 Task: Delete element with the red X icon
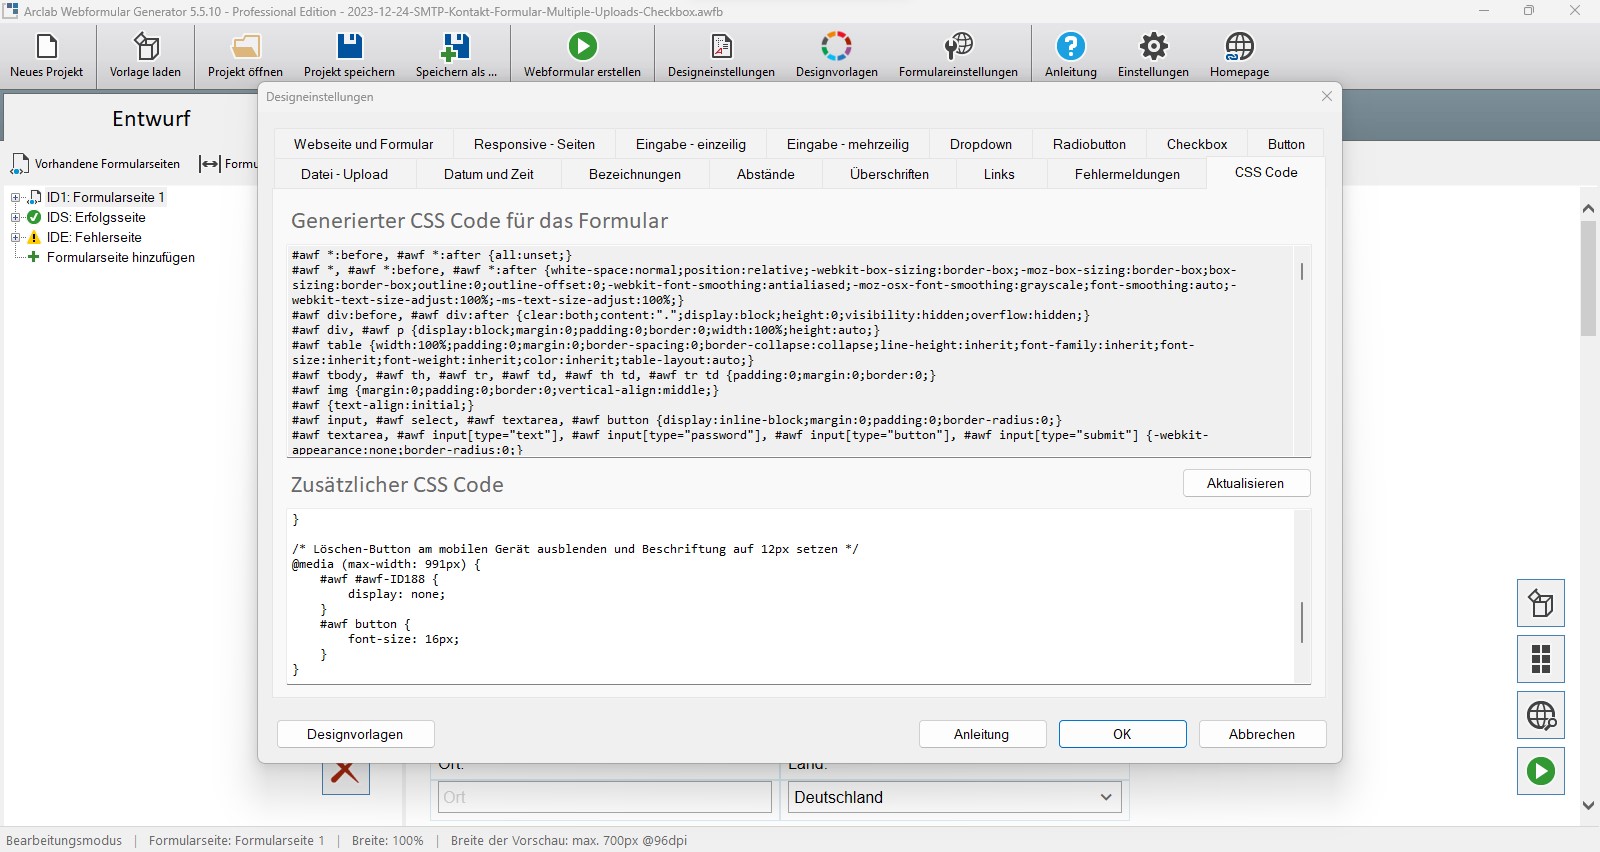click(x=346, y=773)
